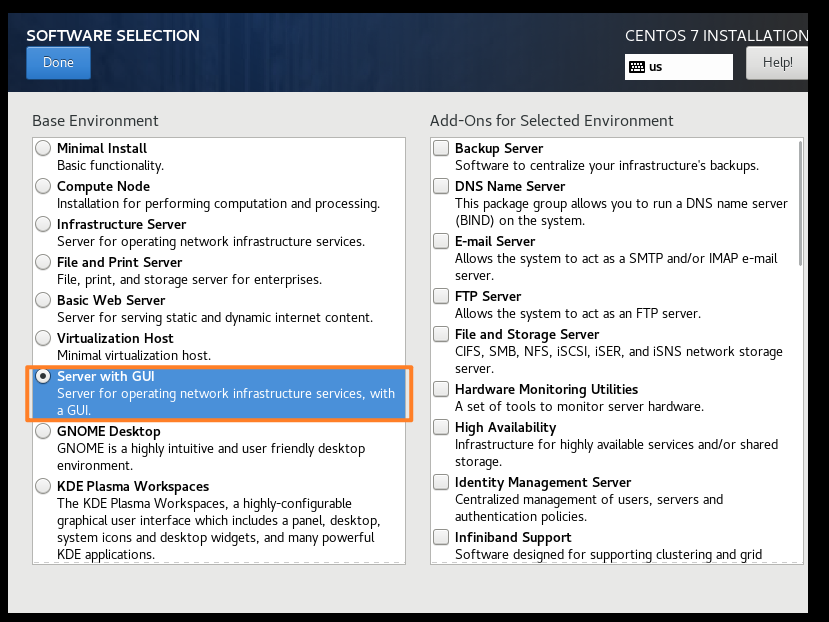The width and height of the screenshot is (829, 622).
Task: Select KDE Plasma Workspaces radio button
Action: (x=43, y=487)
